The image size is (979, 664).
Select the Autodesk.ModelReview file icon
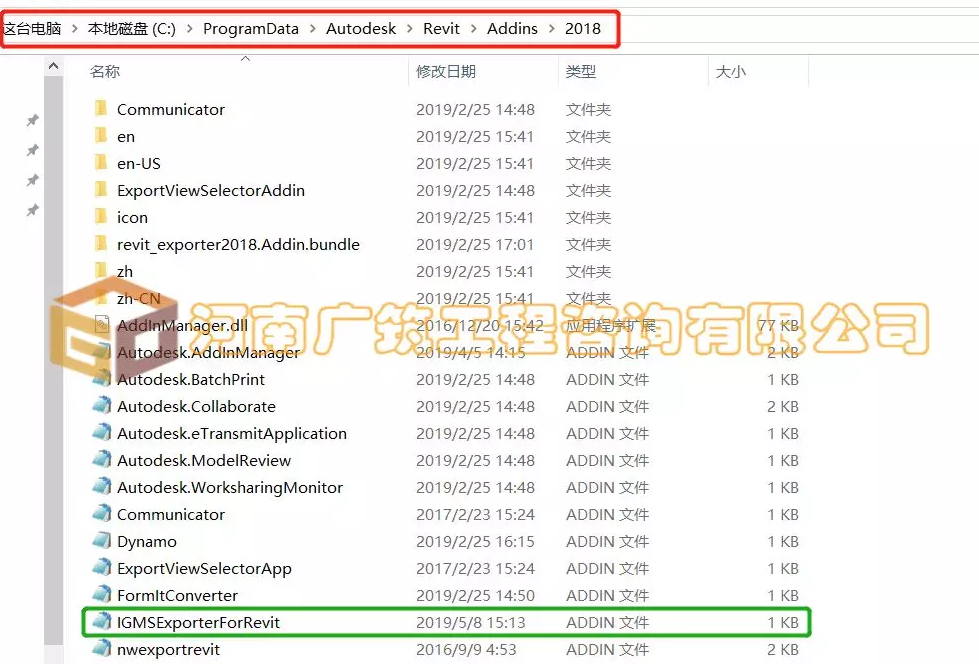click(x=102, y=460)
